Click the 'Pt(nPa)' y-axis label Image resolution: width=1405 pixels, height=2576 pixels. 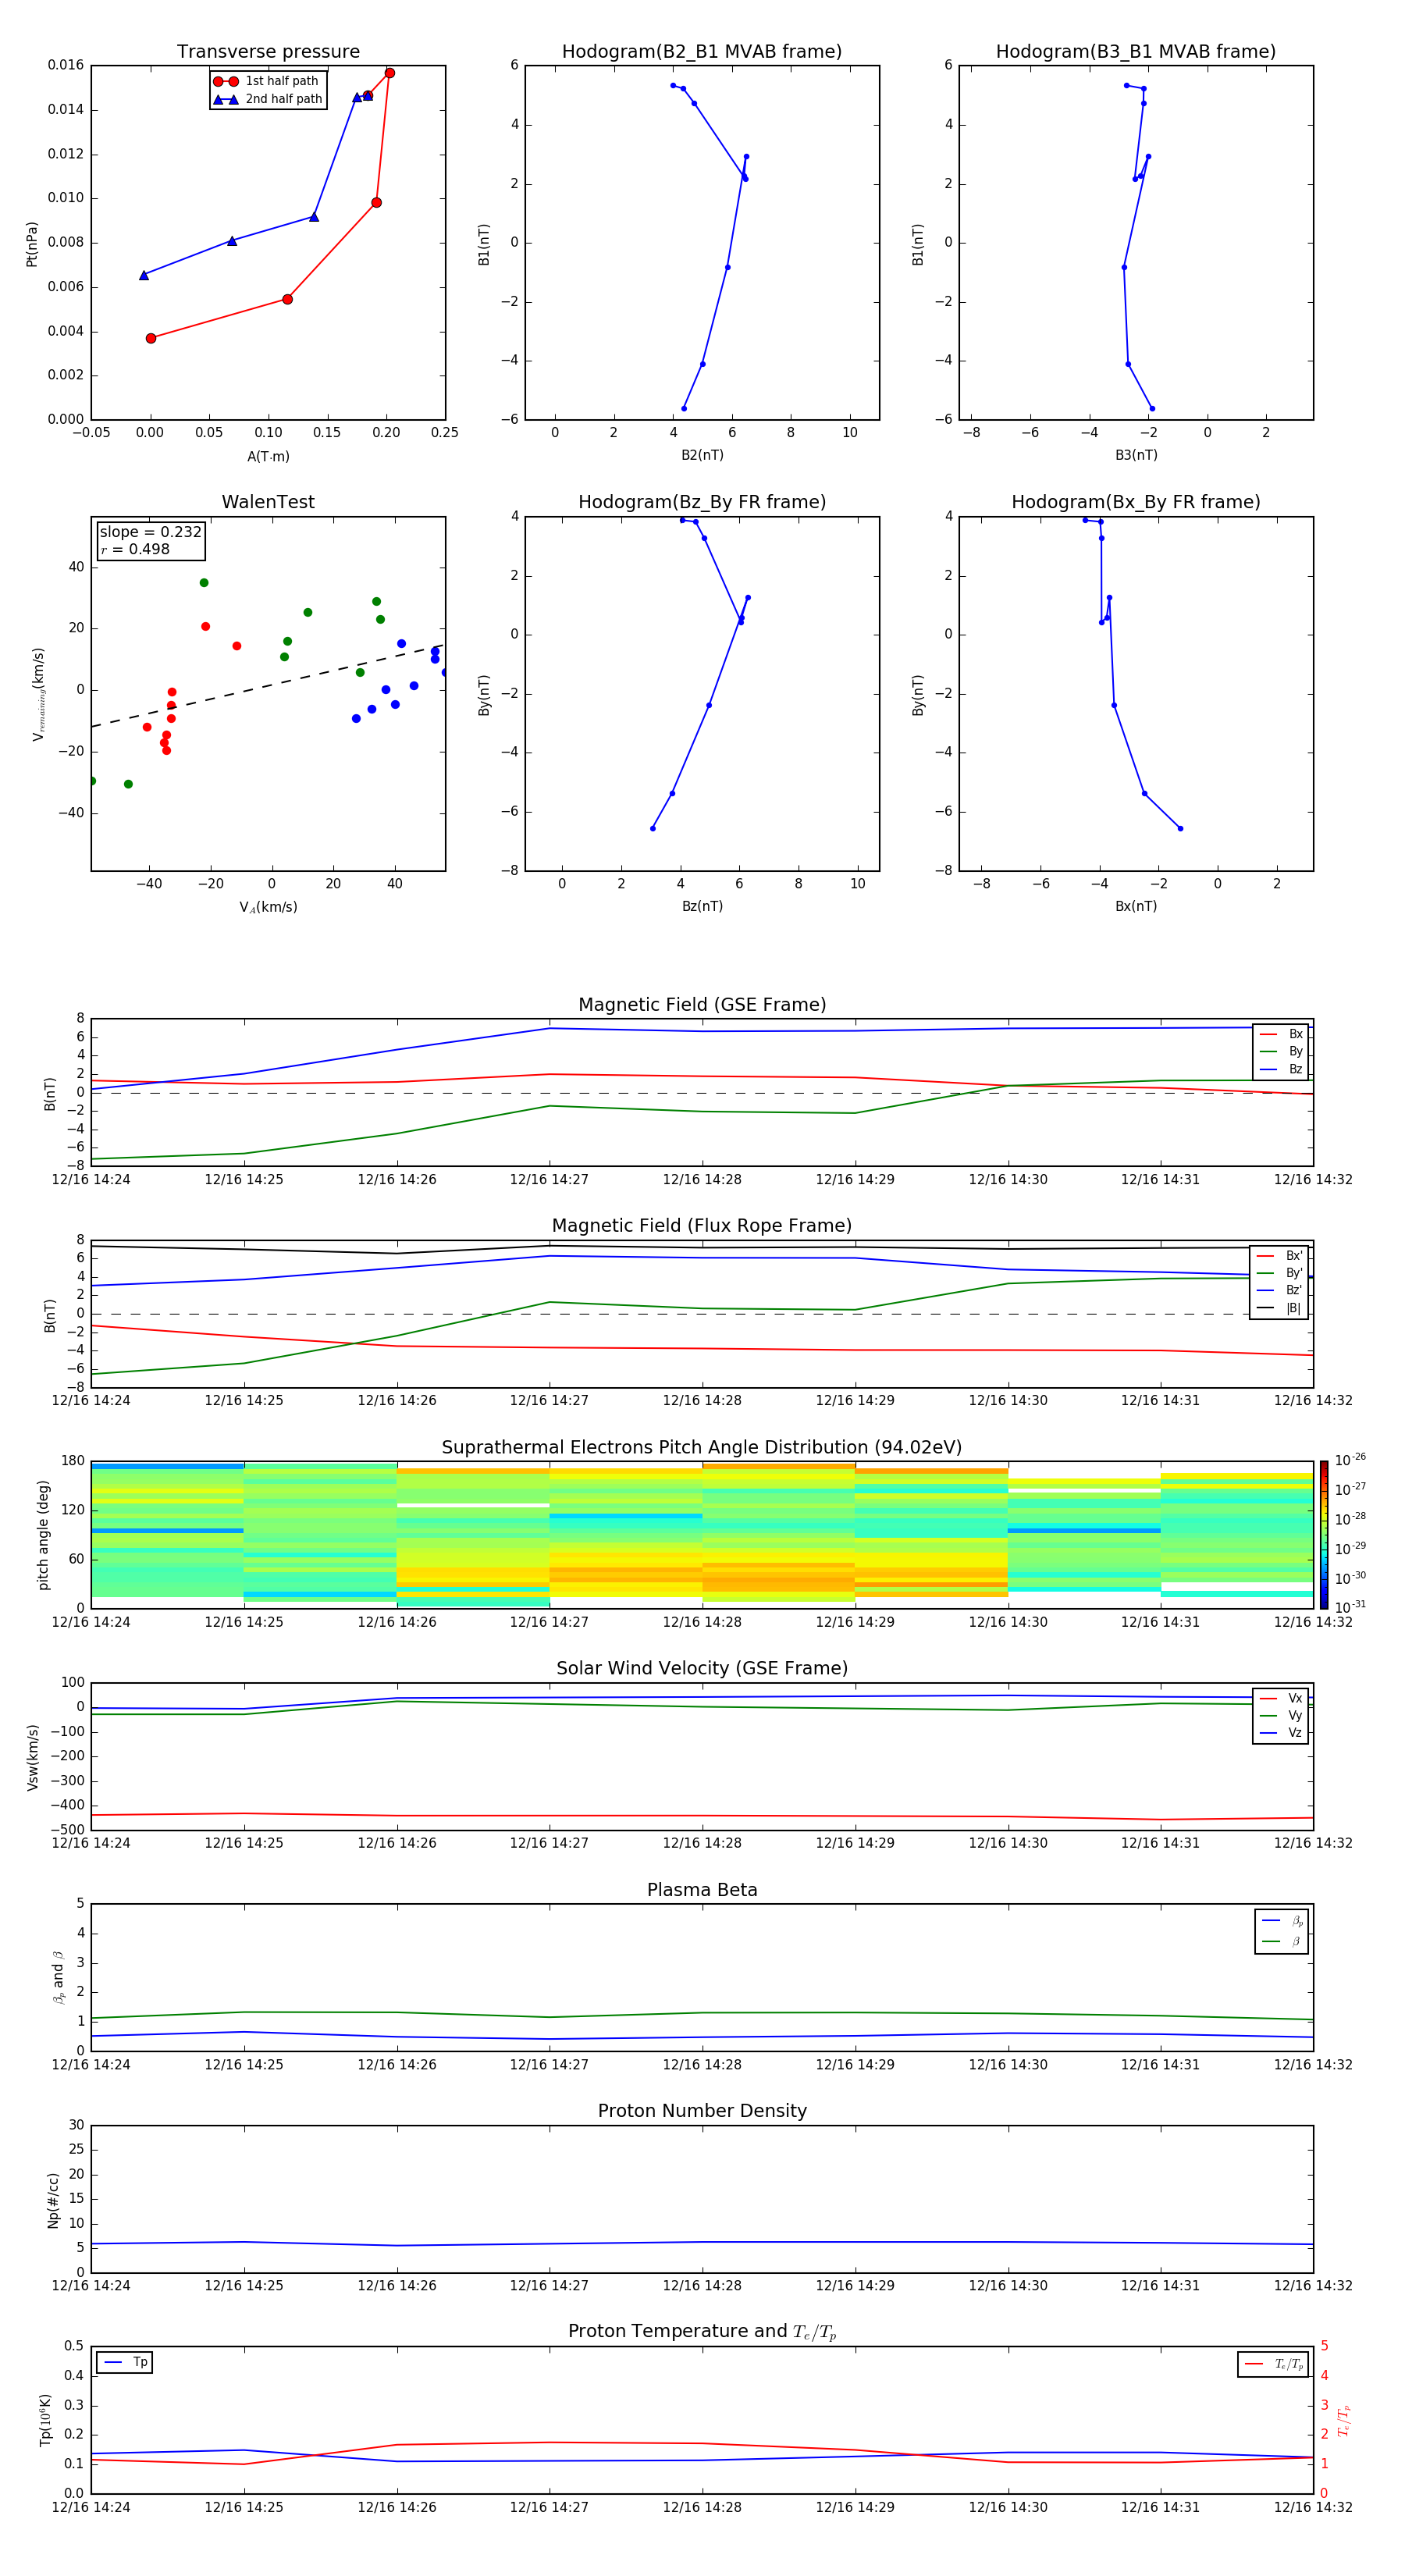pos(32,244)
